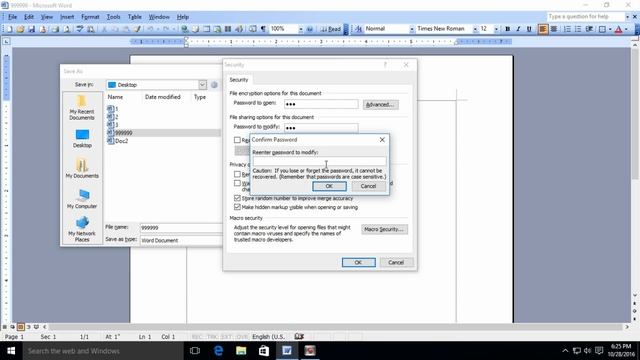The image size is (640, 360).
Task: Click the File name field in Save As
Action: (181, 228)
